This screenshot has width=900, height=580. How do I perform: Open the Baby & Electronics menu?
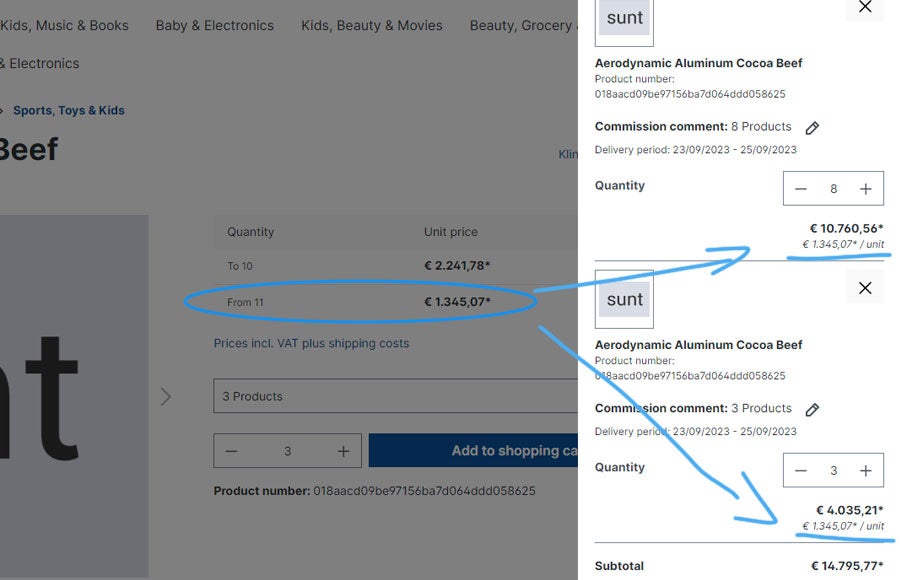click(x=214, y=25)
